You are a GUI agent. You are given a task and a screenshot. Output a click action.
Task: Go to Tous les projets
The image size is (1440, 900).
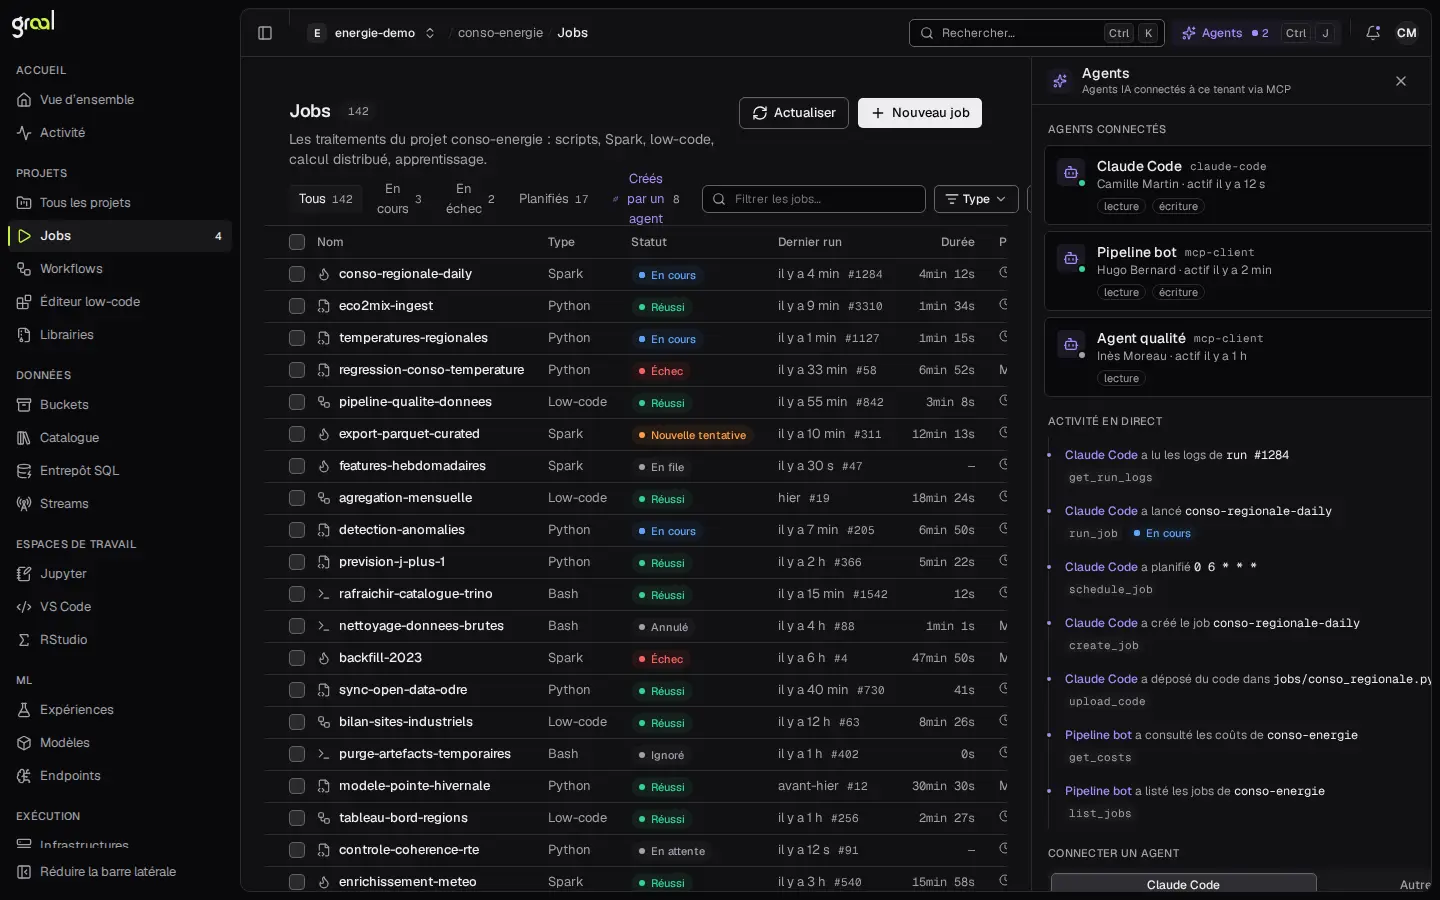(120, 203)
